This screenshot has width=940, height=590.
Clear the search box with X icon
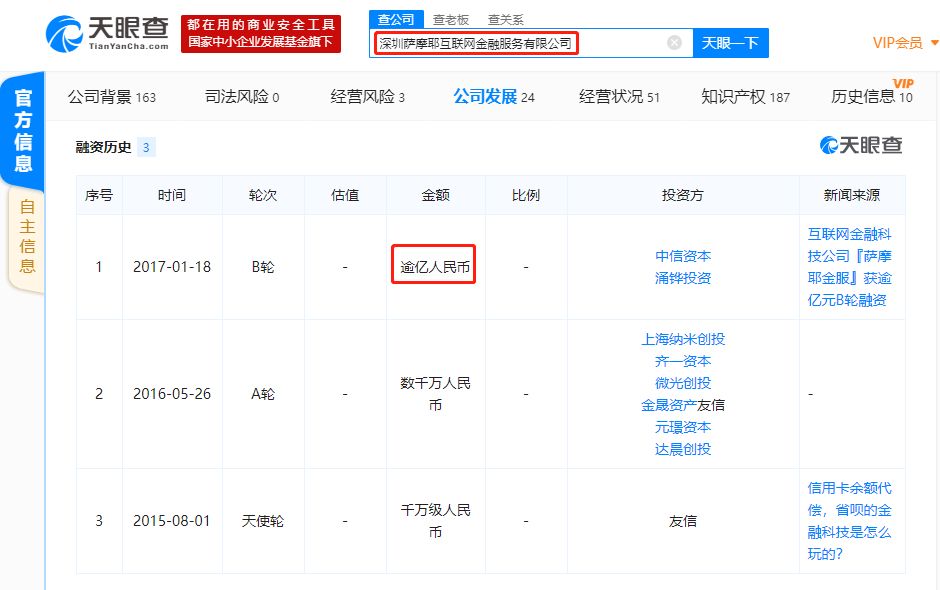pos(674,43)
